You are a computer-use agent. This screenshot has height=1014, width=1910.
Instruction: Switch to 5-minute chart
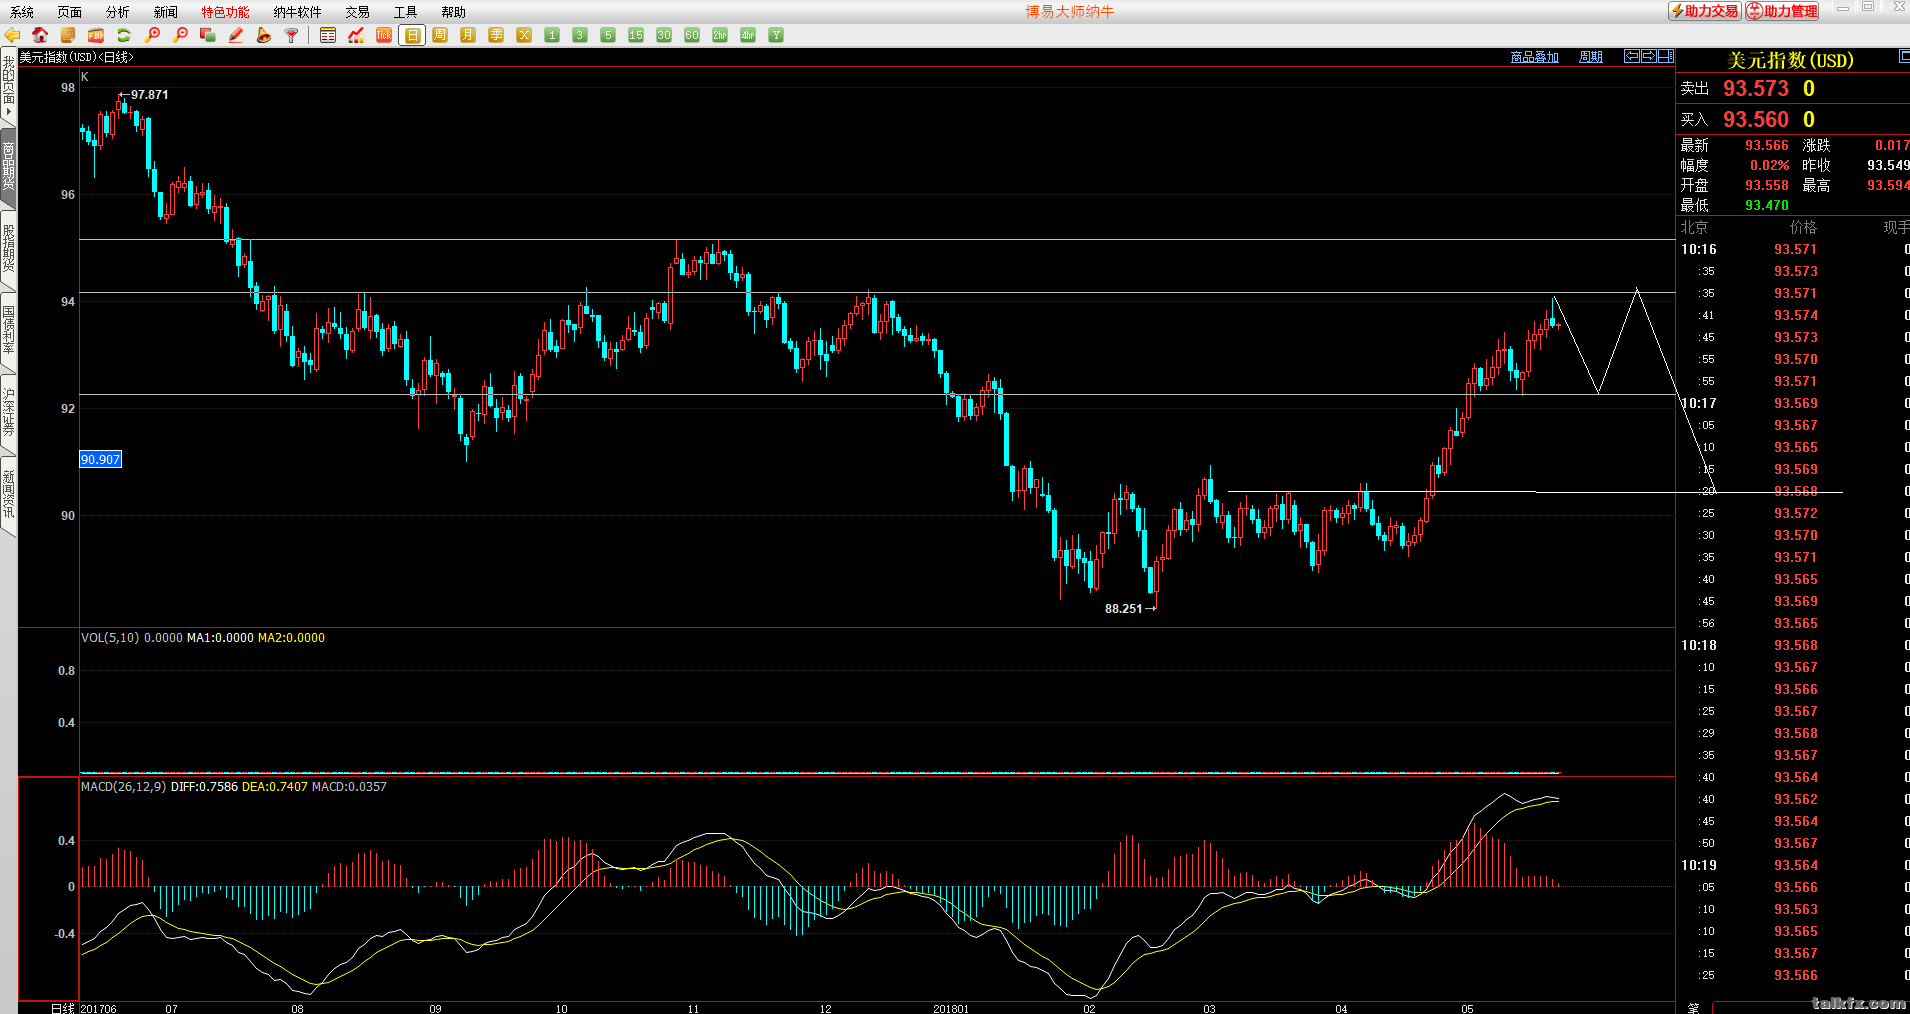(x=608, y=35)
